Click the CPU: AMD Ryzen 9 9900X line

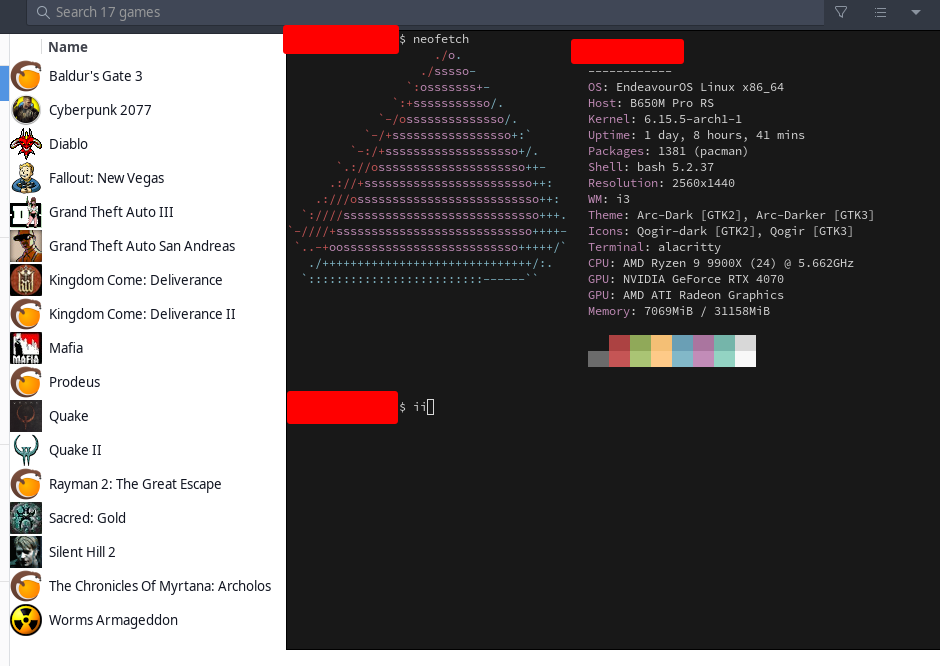(x=721, y=263)
